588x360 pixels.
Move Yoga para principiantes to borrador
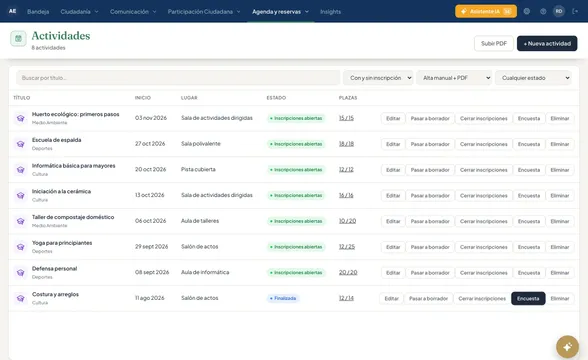pyautogui.click(x=430, y=247)
